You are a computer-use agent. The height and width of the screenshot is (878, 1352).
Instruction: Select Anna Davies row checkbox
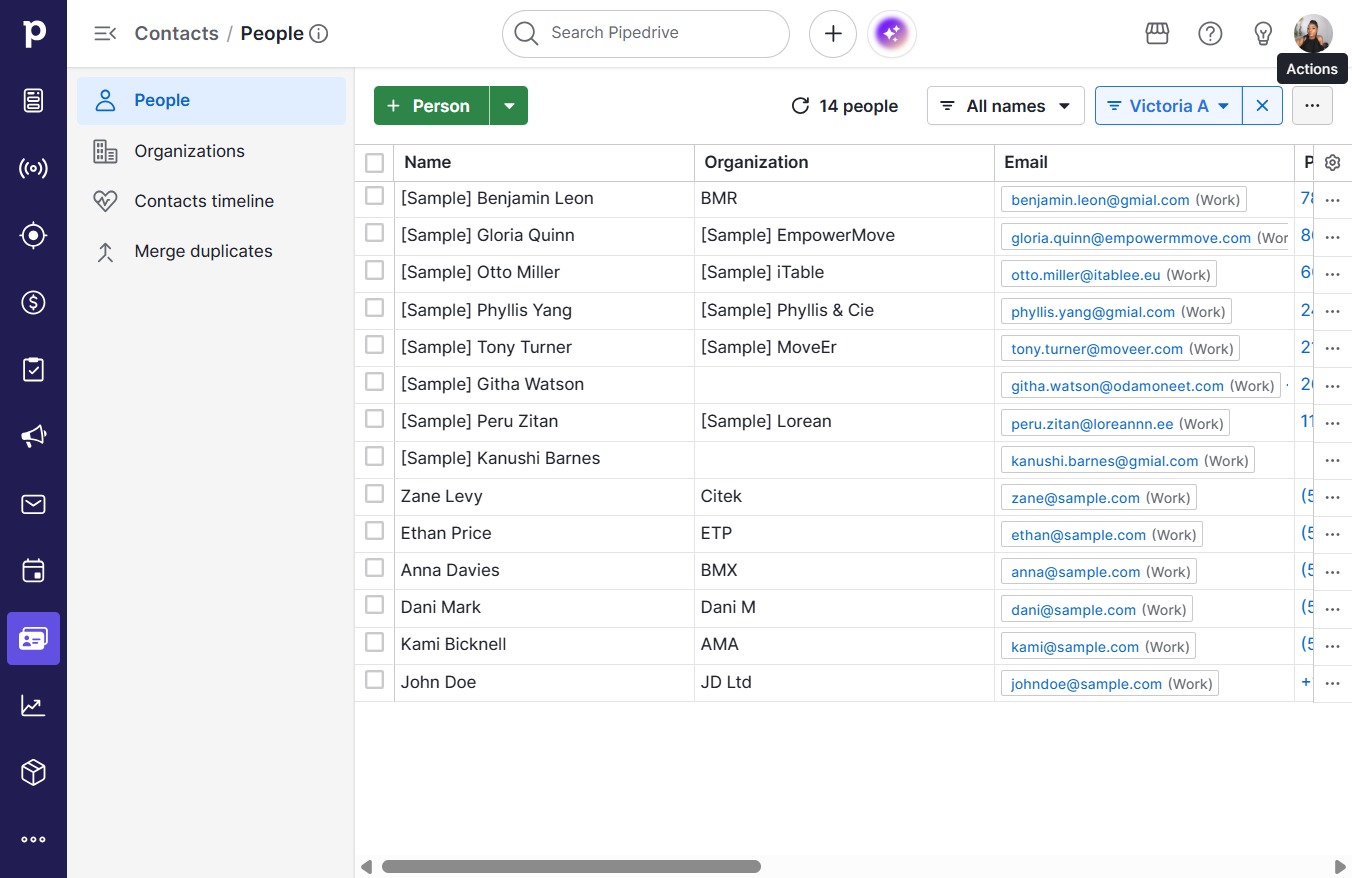point(374,567)
